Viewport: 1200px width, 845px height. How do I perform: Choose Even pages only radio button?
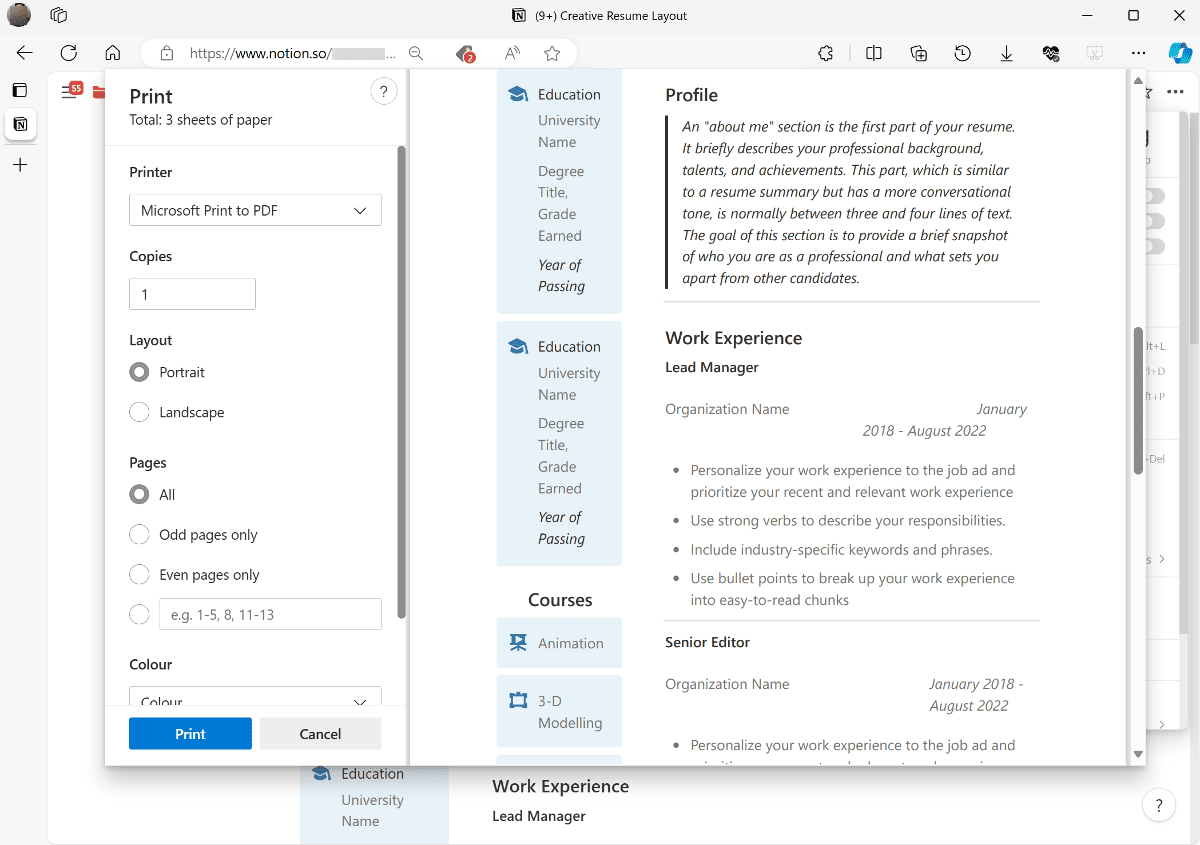(140, 575)
